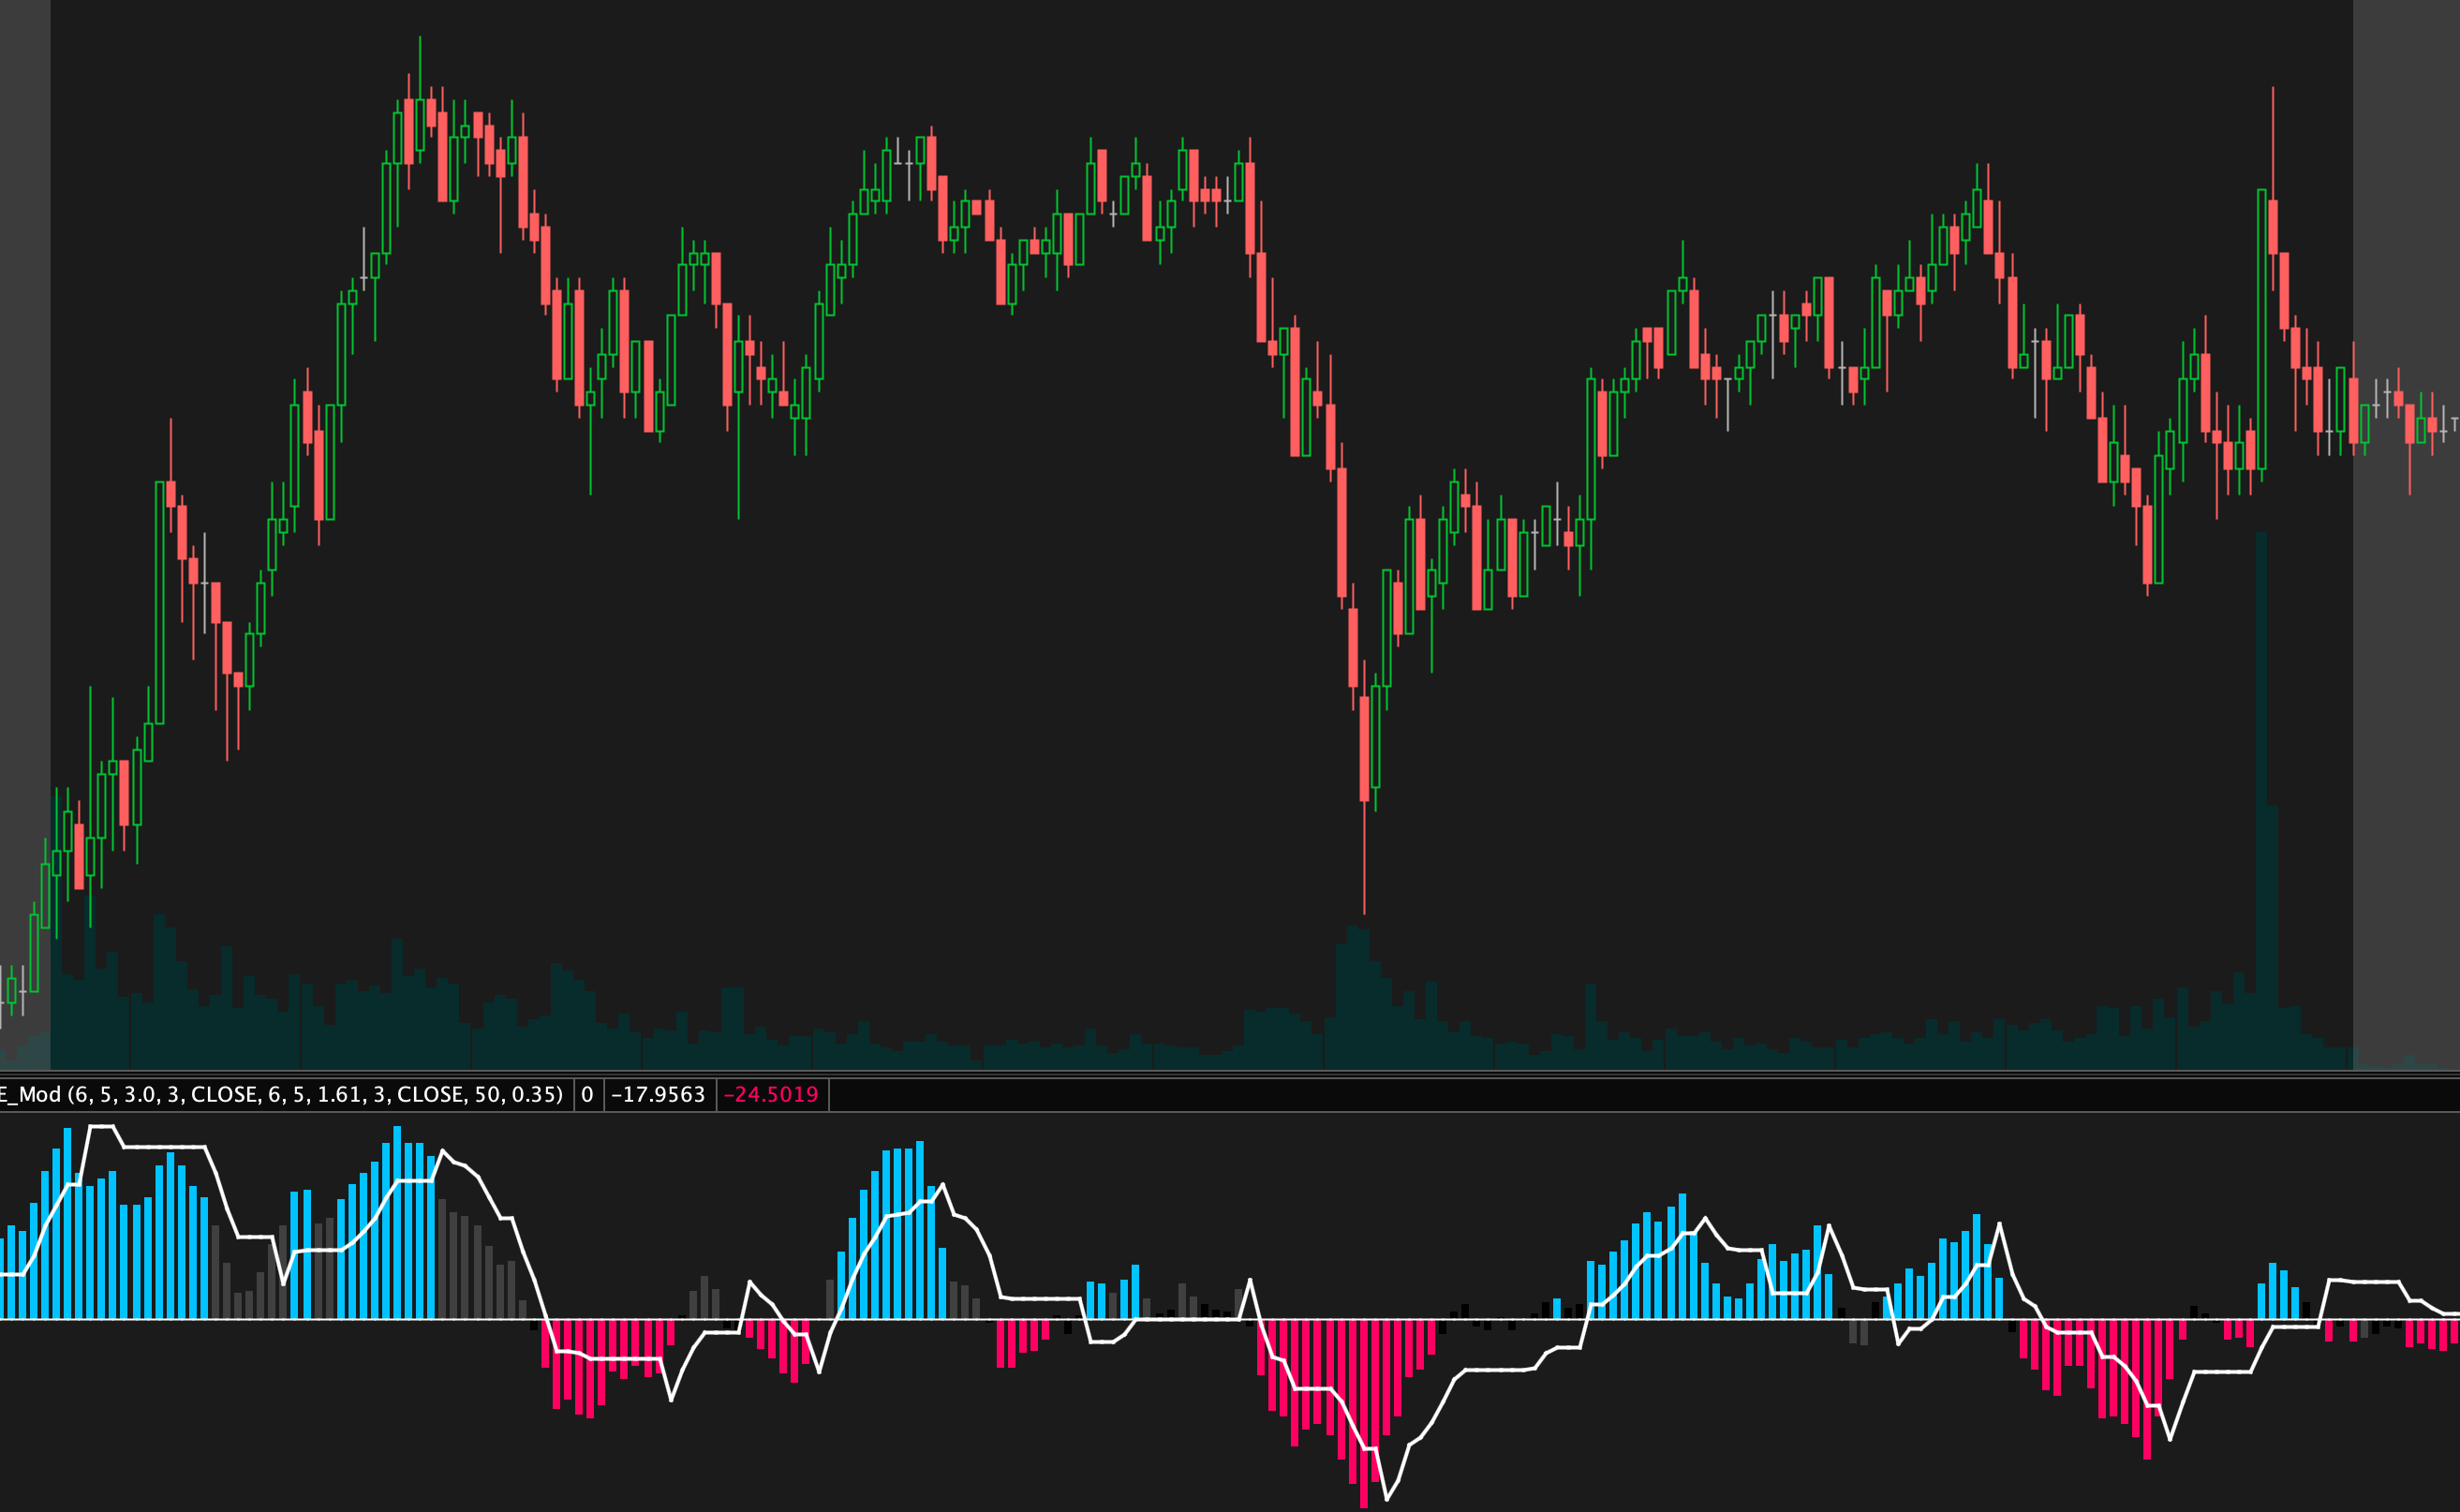Click the tall green spike candle near right side
2460x1512 pixels.
(2261, 330)
